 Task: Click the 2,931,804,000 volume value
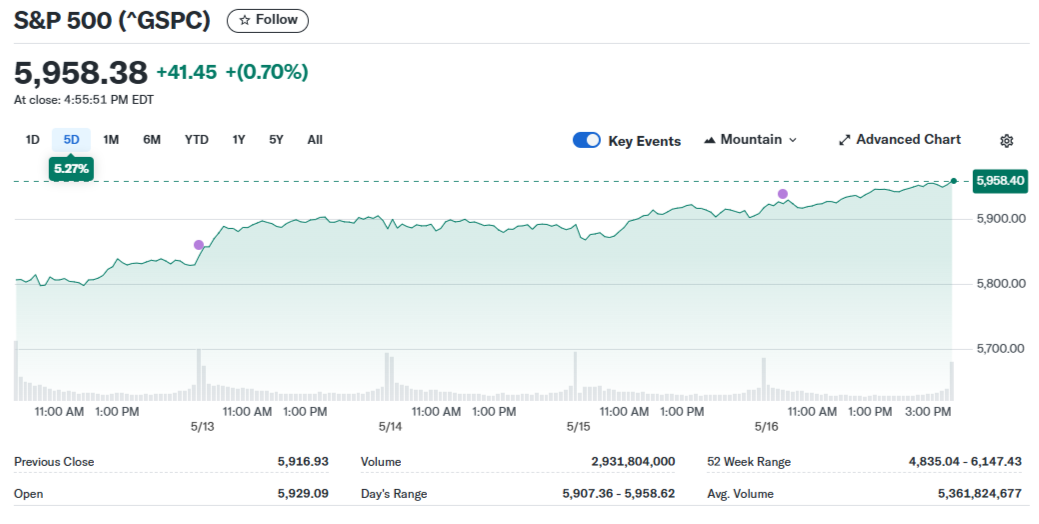click(633, 461)
